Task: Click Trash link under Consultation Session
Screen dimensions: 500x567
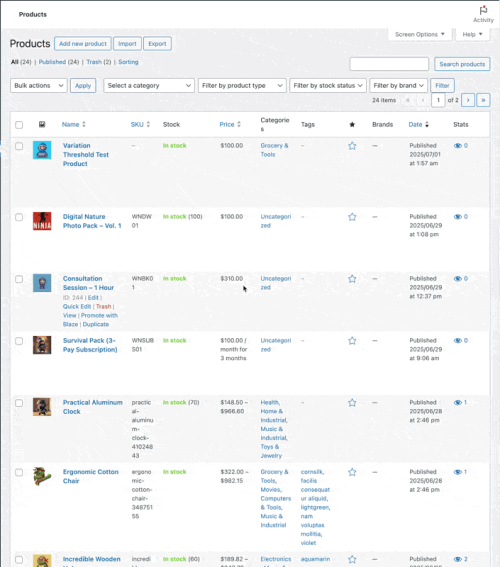Action: coord(103,307)
